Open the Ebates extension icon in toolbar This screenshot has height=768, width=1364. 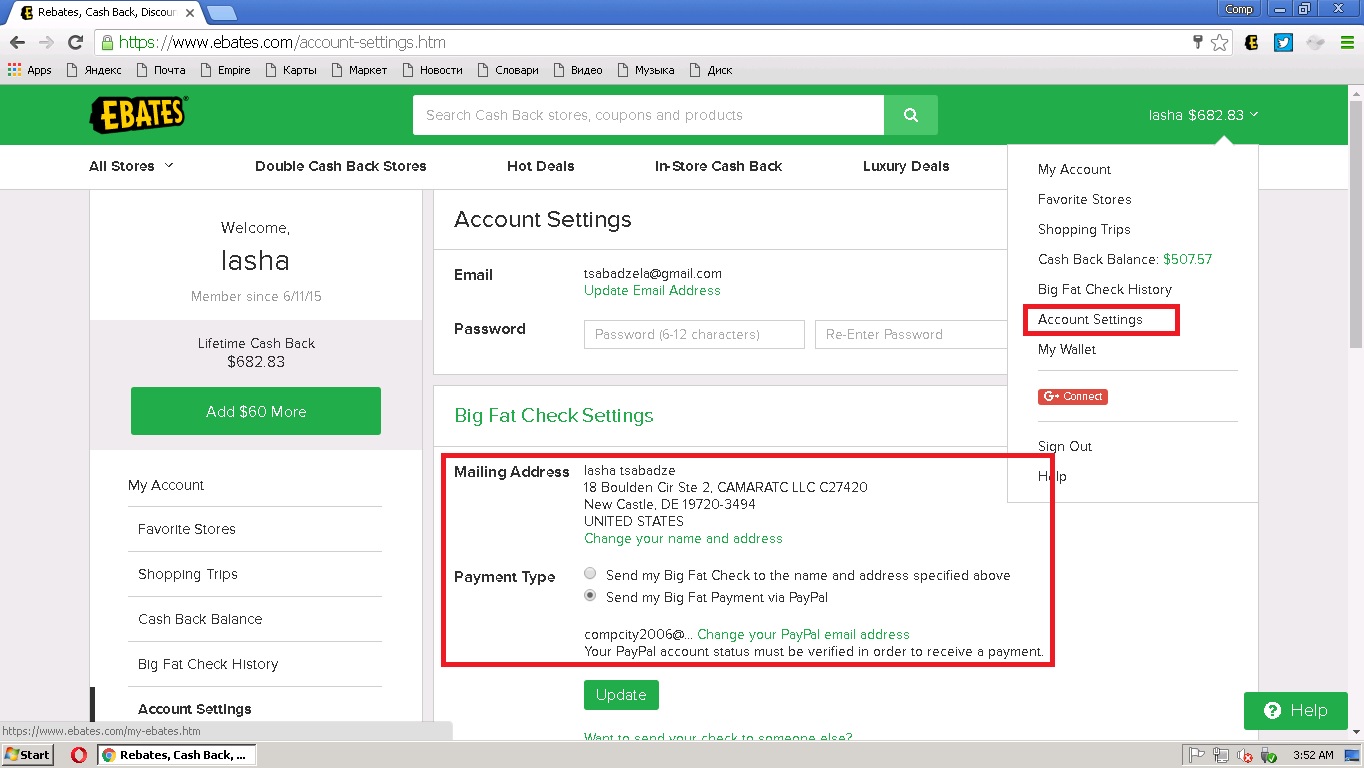1251,43
